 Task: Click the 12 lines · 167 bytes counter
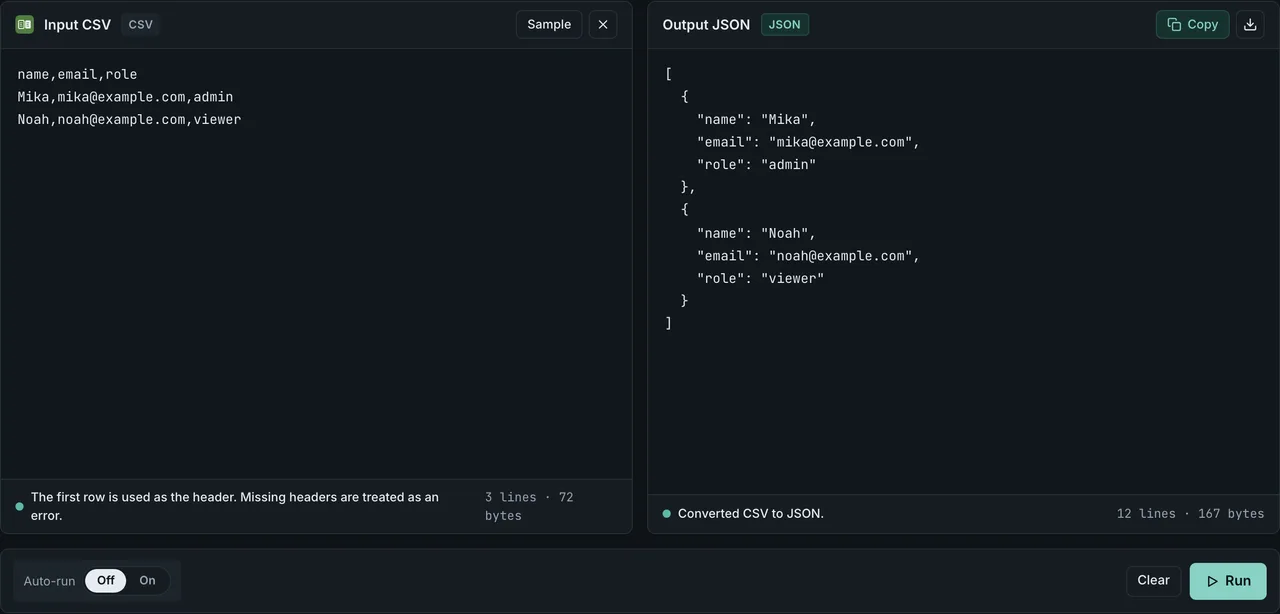pos(1190,513)
